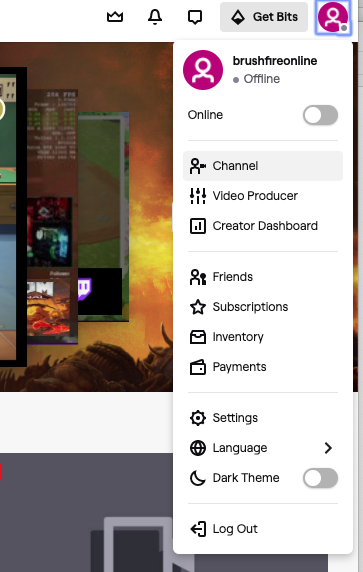Close the menu via top-right profile avatar
The width and height of the screenshot is (363, 572).
coord(333,17)
